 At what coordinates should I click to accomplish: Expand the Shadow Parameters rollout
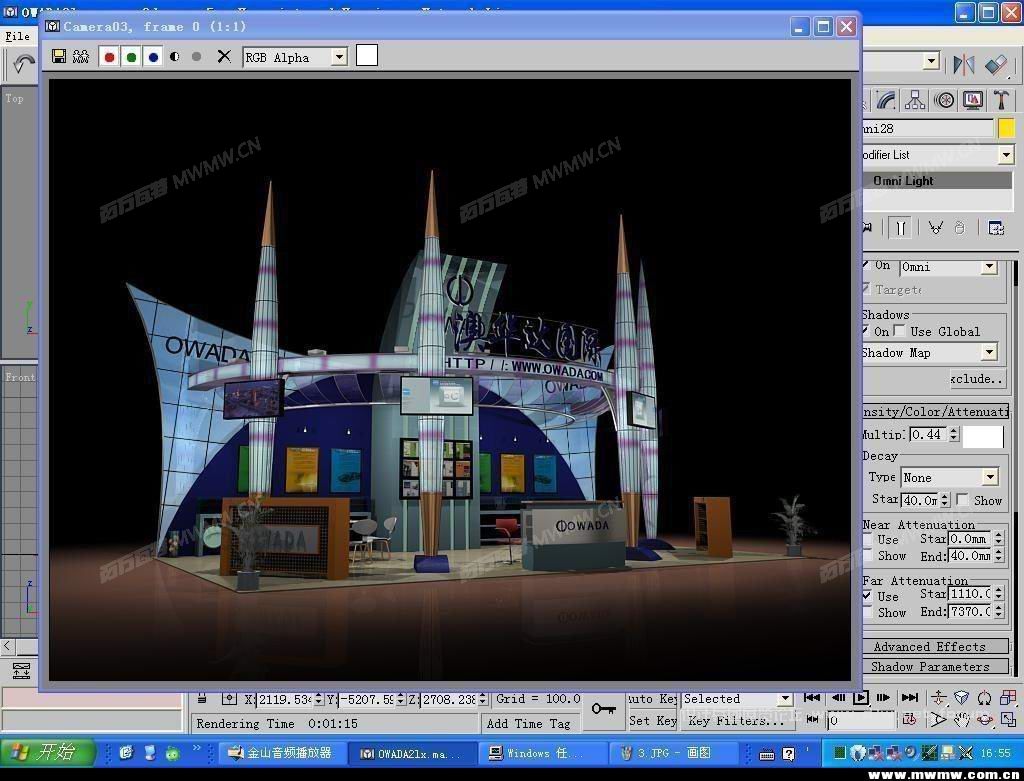[x=935, y=667]
